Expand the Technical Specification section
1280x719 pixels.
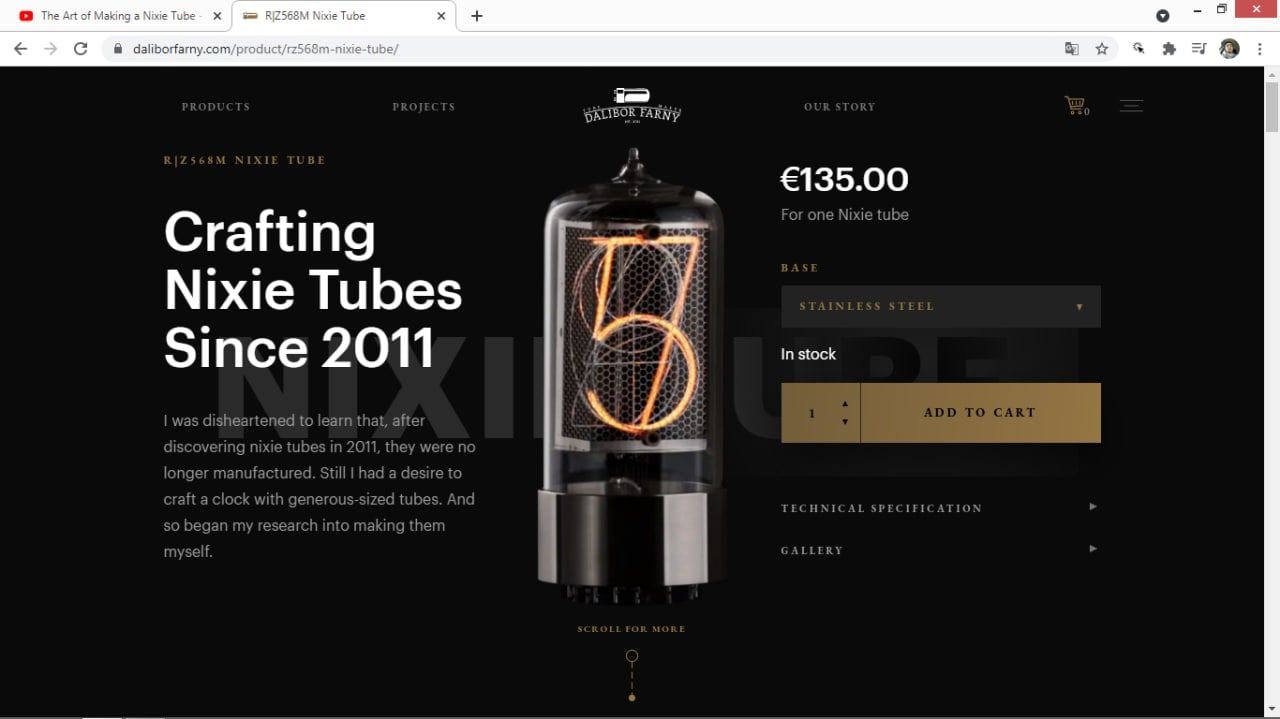(x=940, y=508)
